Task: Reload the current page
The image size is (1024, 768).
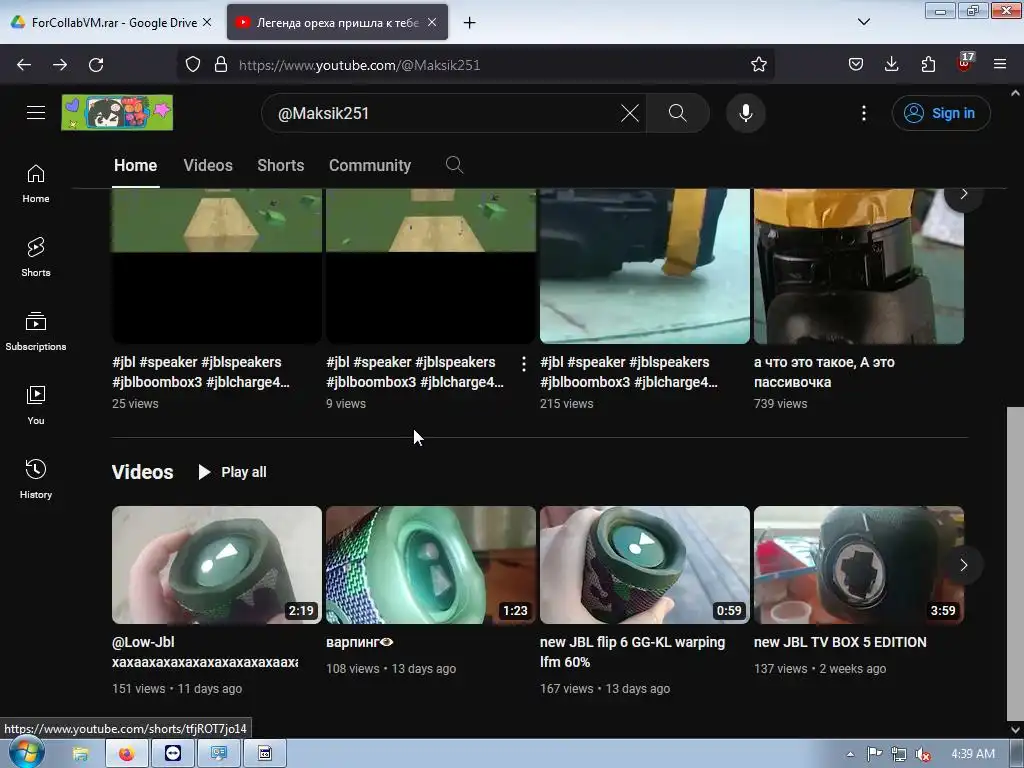Action: (x=96, y=65)
